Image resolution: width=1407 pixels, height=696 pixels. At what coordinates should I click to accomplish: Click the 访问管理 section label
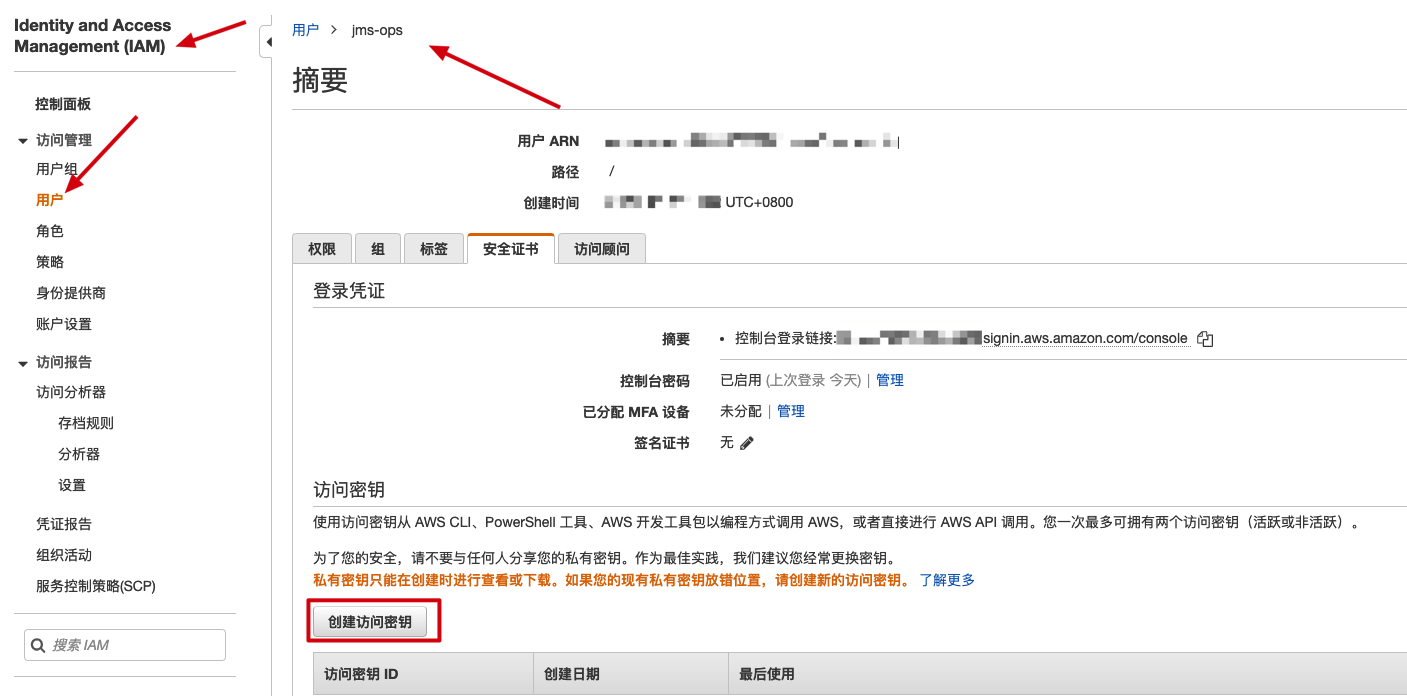64,140
